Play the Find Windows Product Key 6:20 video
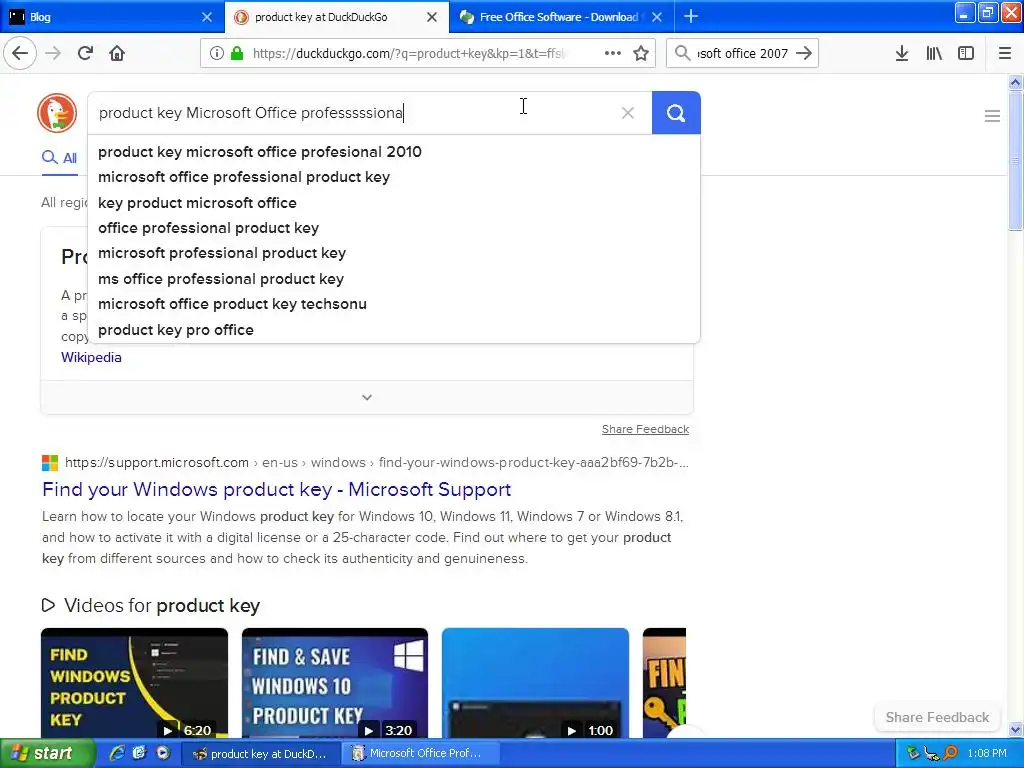The image size is (1024, 768). [135, 683]
